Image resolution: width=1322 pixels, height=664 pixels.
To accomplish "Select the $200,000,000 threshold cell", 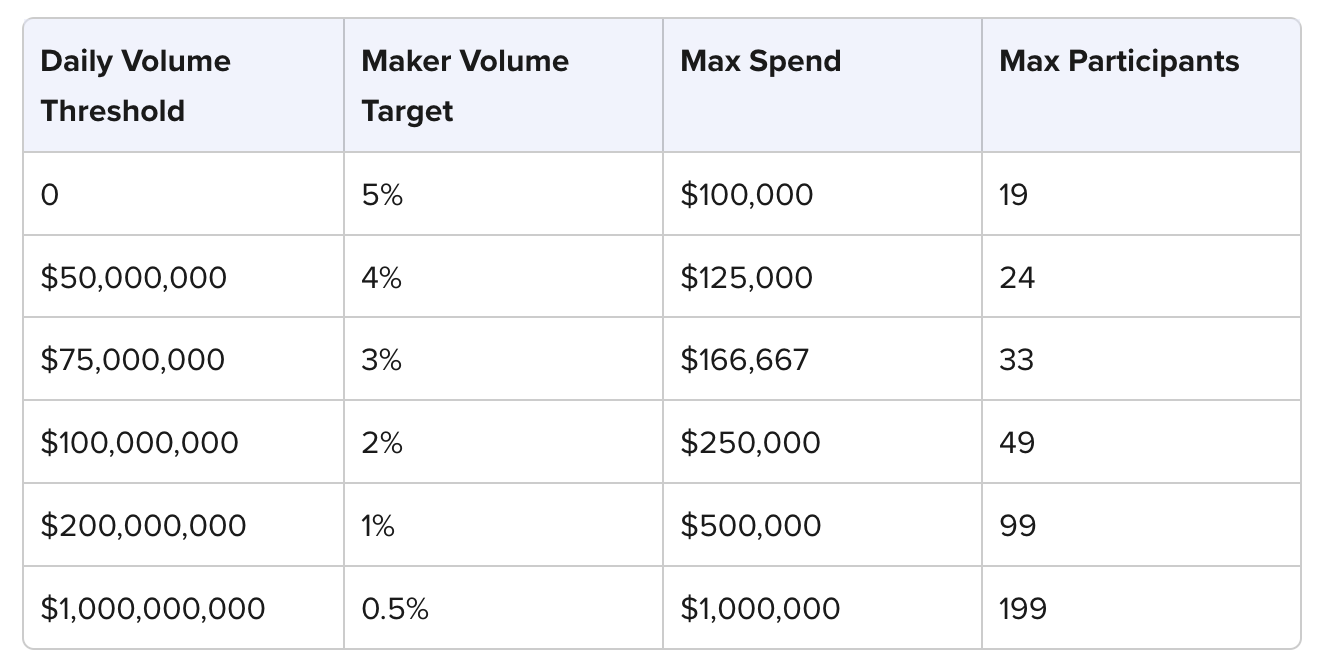I will click(x=143, y=525).
